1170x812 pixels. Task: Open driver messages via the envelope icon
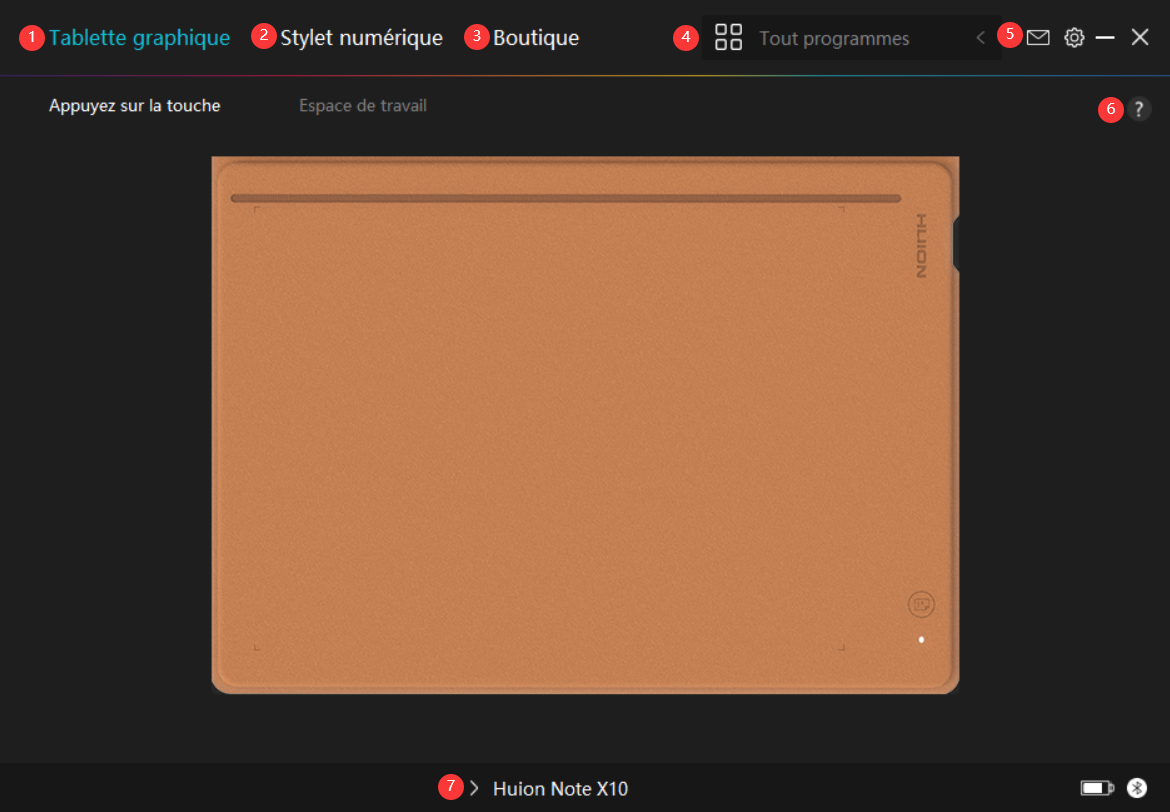click(1037, 37)
